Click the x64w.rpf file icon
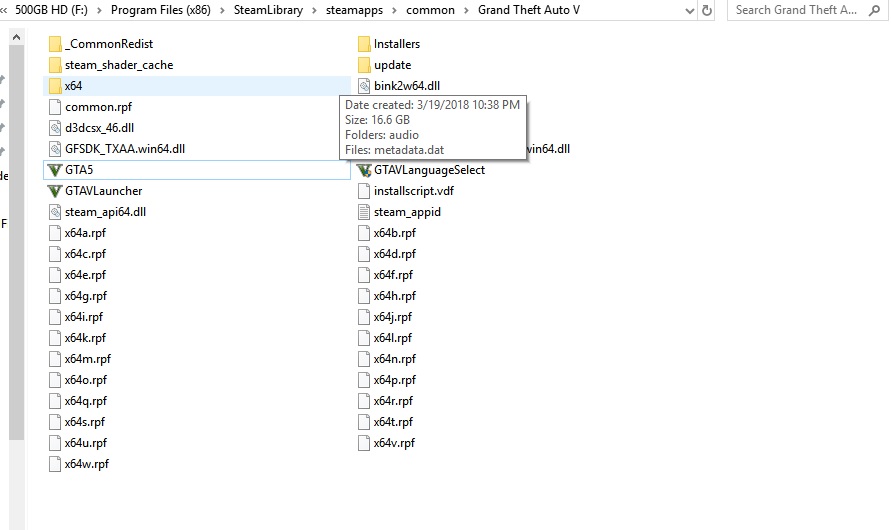 (55, 464)
